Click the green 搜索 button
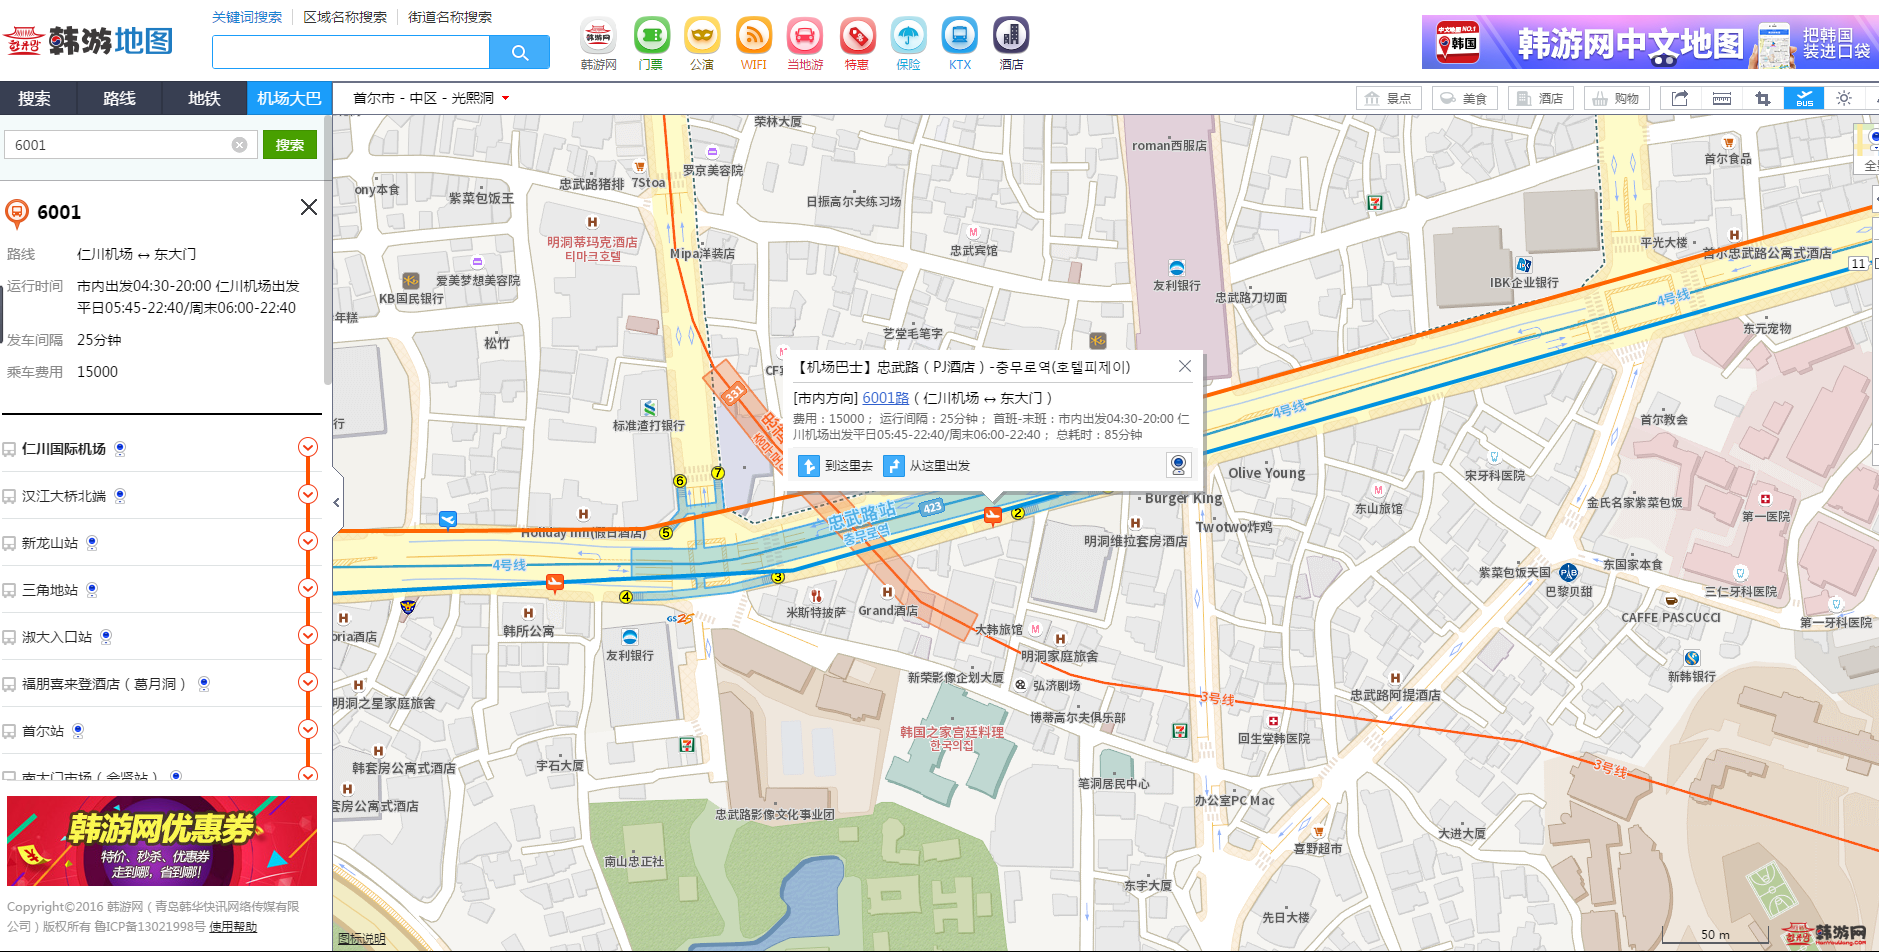 click(x=290, y=145)
